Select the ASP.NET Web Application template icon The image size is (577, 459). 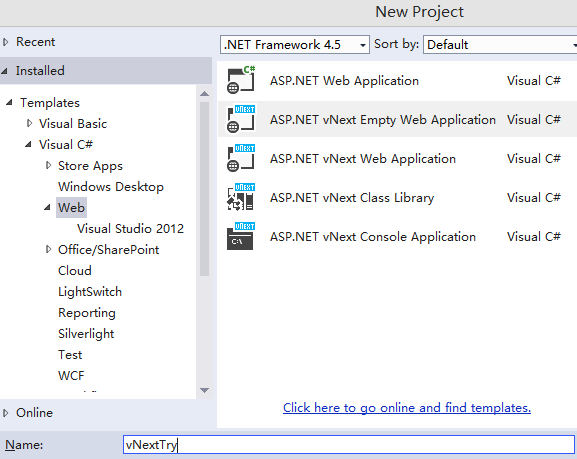tap(241, 80)
